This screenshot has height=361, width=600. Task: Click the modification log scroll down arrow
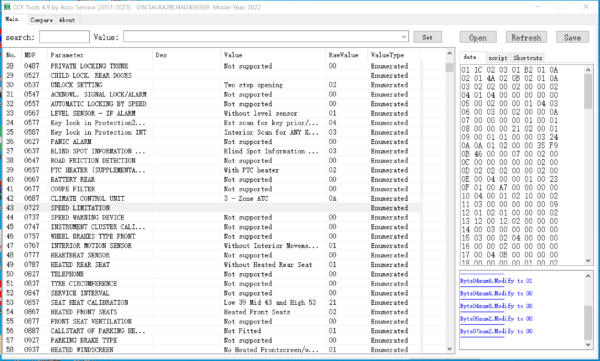588,345
